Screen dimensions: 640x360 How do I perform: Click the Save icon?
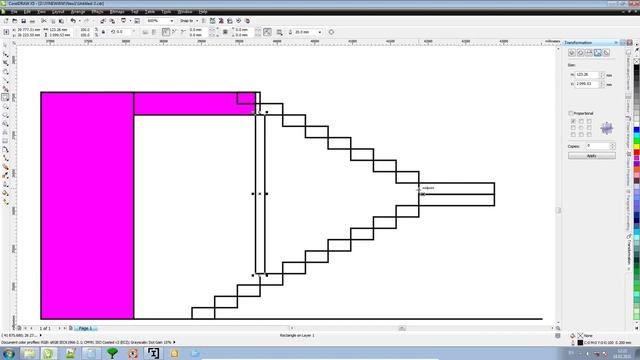click(24, 21)
